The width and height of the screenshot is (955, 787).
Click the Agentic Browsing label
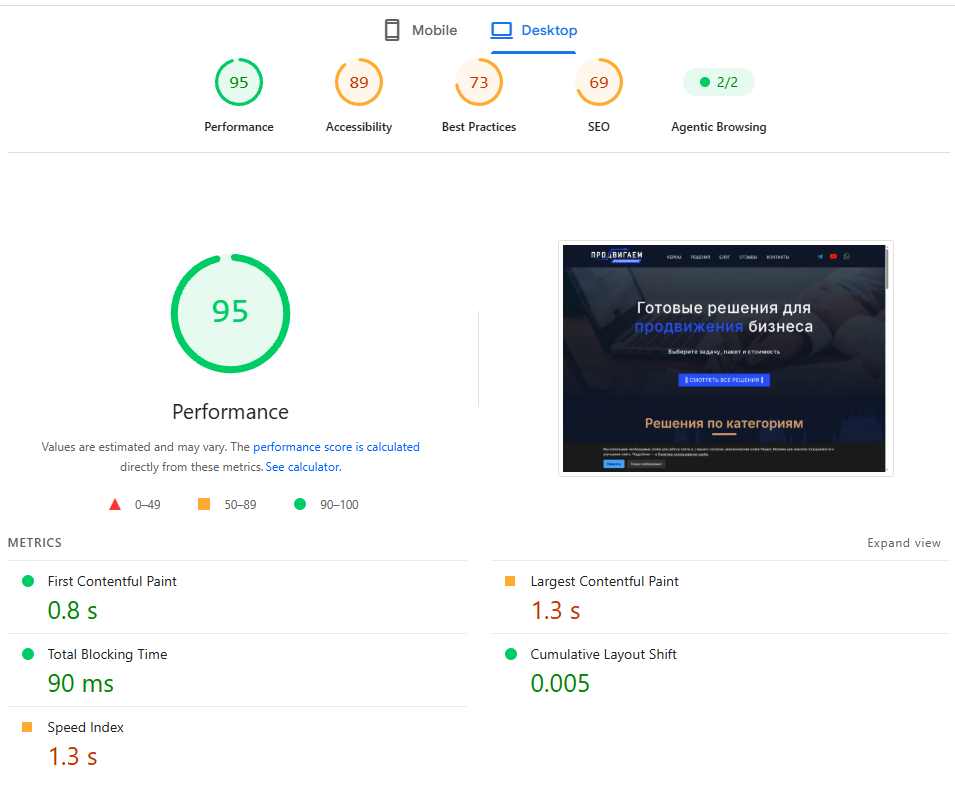point(719,127)
